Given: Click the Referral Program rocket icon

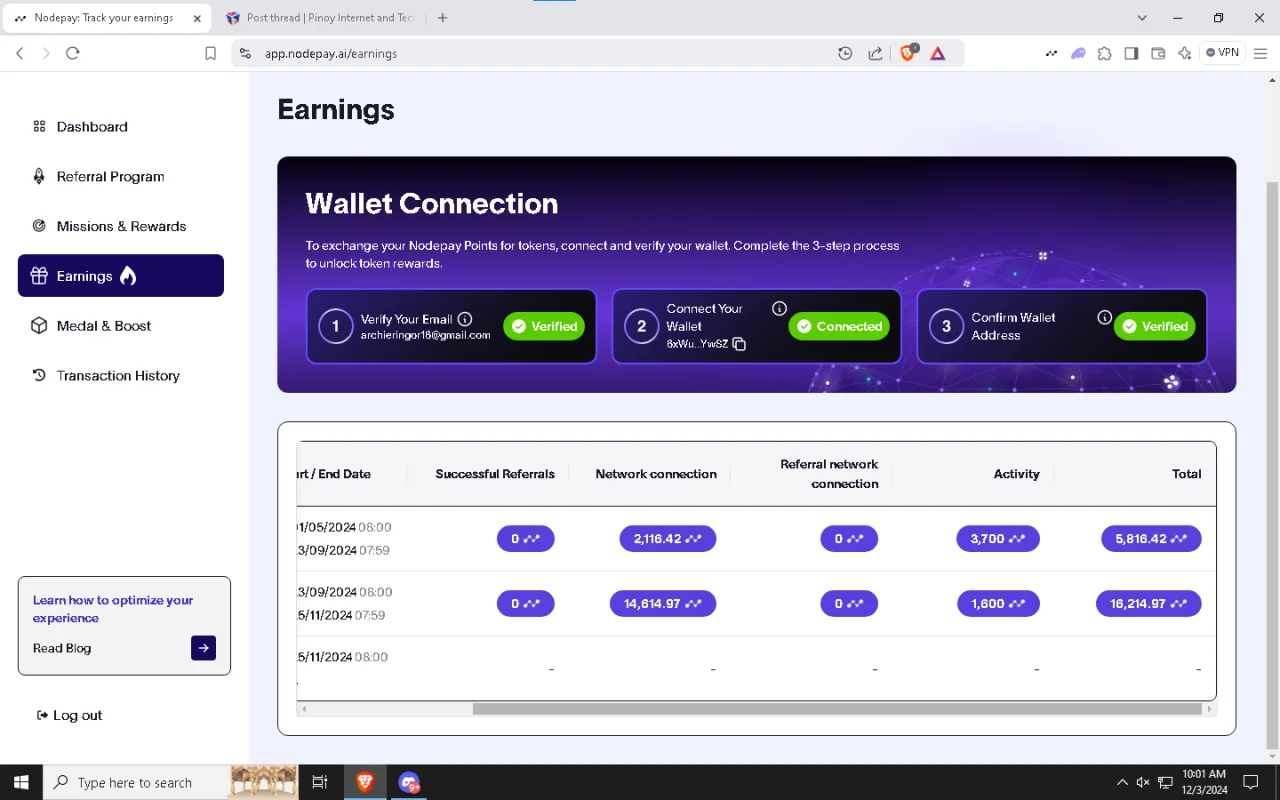Looking at the screenshot, I should tap(39, 177).
